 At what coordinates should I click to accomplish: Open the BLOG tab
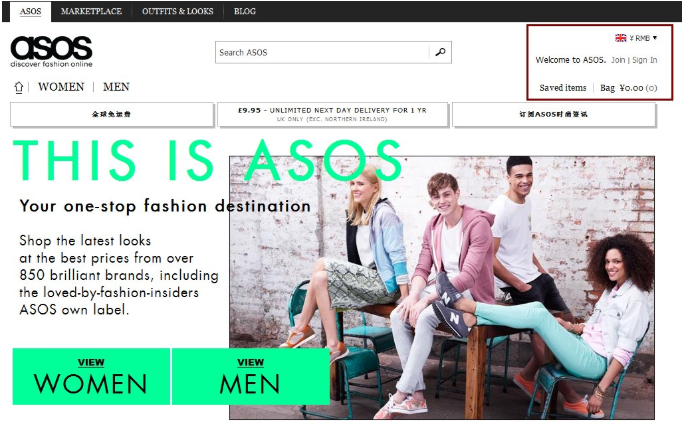(x=245, y=11)
